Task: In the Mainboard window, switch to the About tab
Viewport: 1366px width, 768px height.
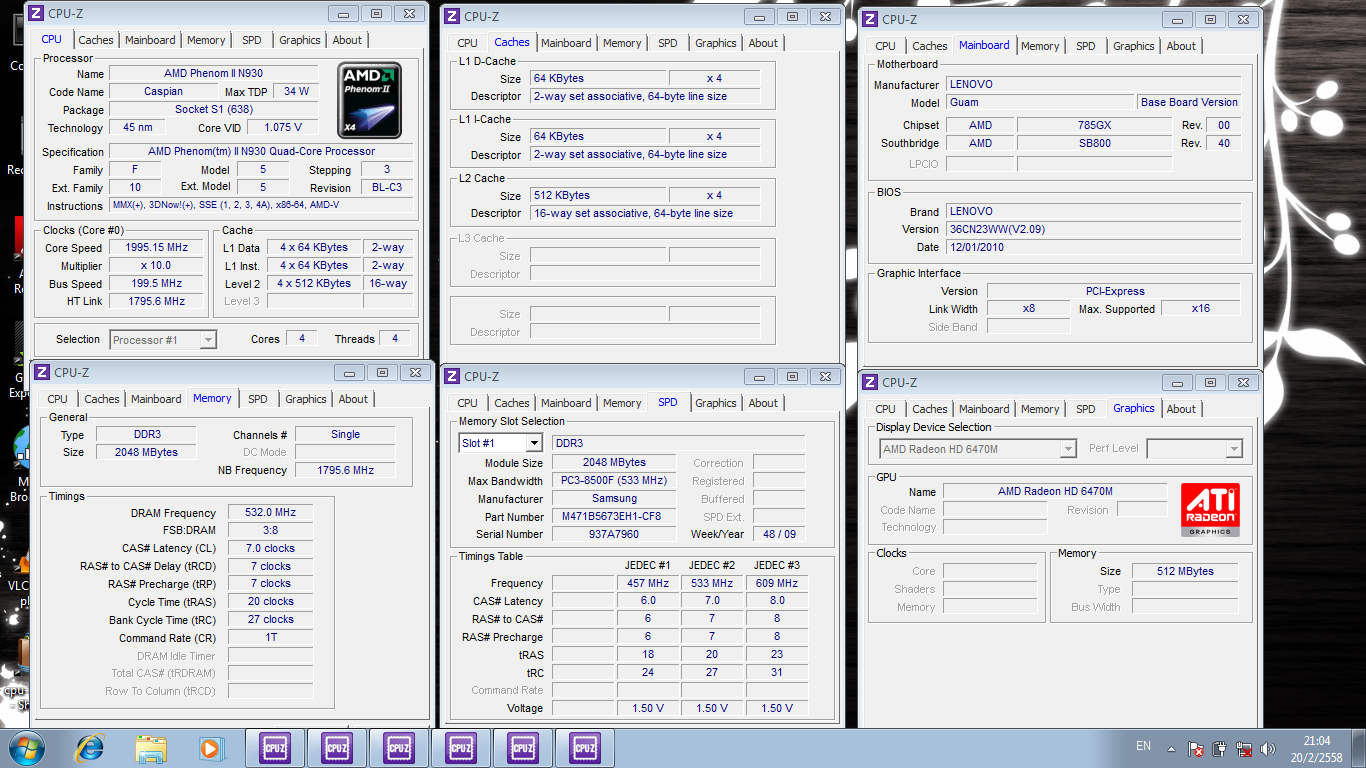Action: click(x=1181, y=46)
